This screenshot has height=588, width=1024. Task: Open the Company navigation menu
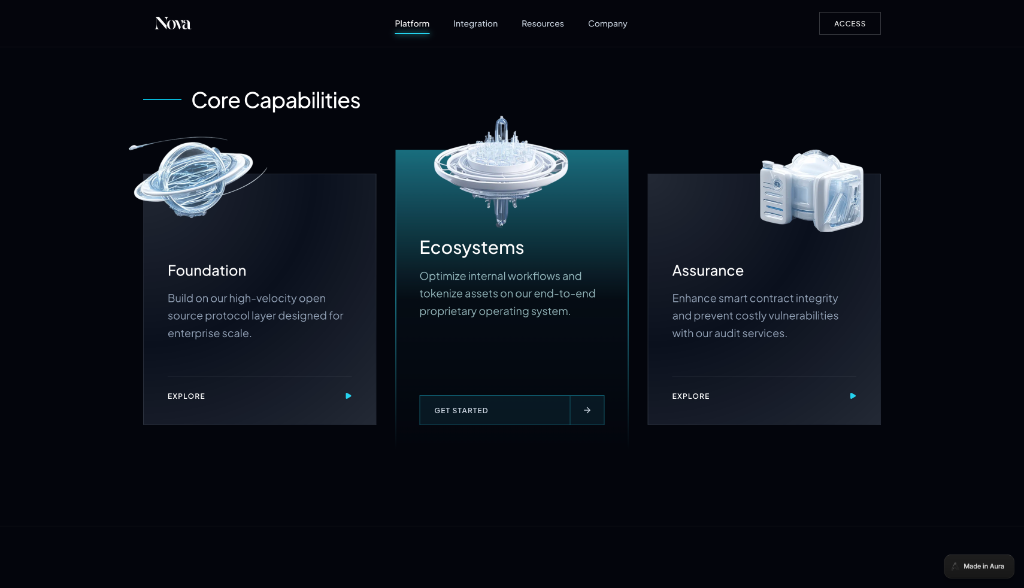607,23
